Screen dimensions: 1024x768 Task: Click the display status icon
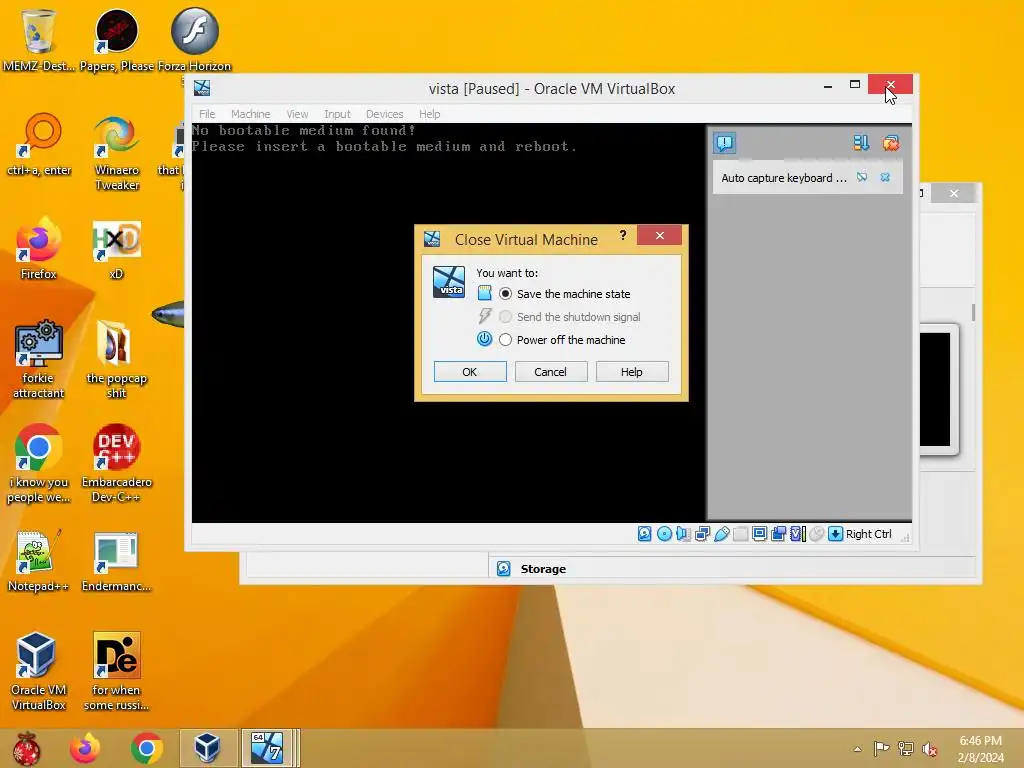760,534
